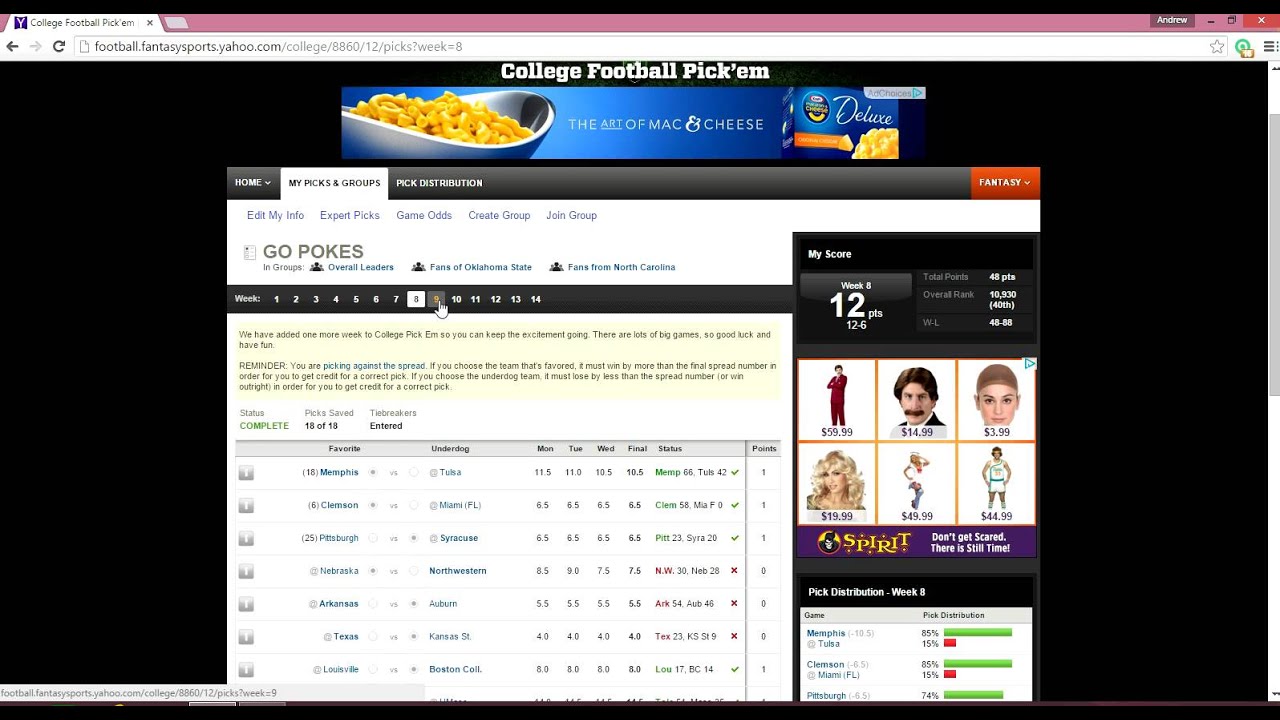Click the page vertical scrollbar
Viewport: 1280px width, 720px height.
[x=1273, y=255]
